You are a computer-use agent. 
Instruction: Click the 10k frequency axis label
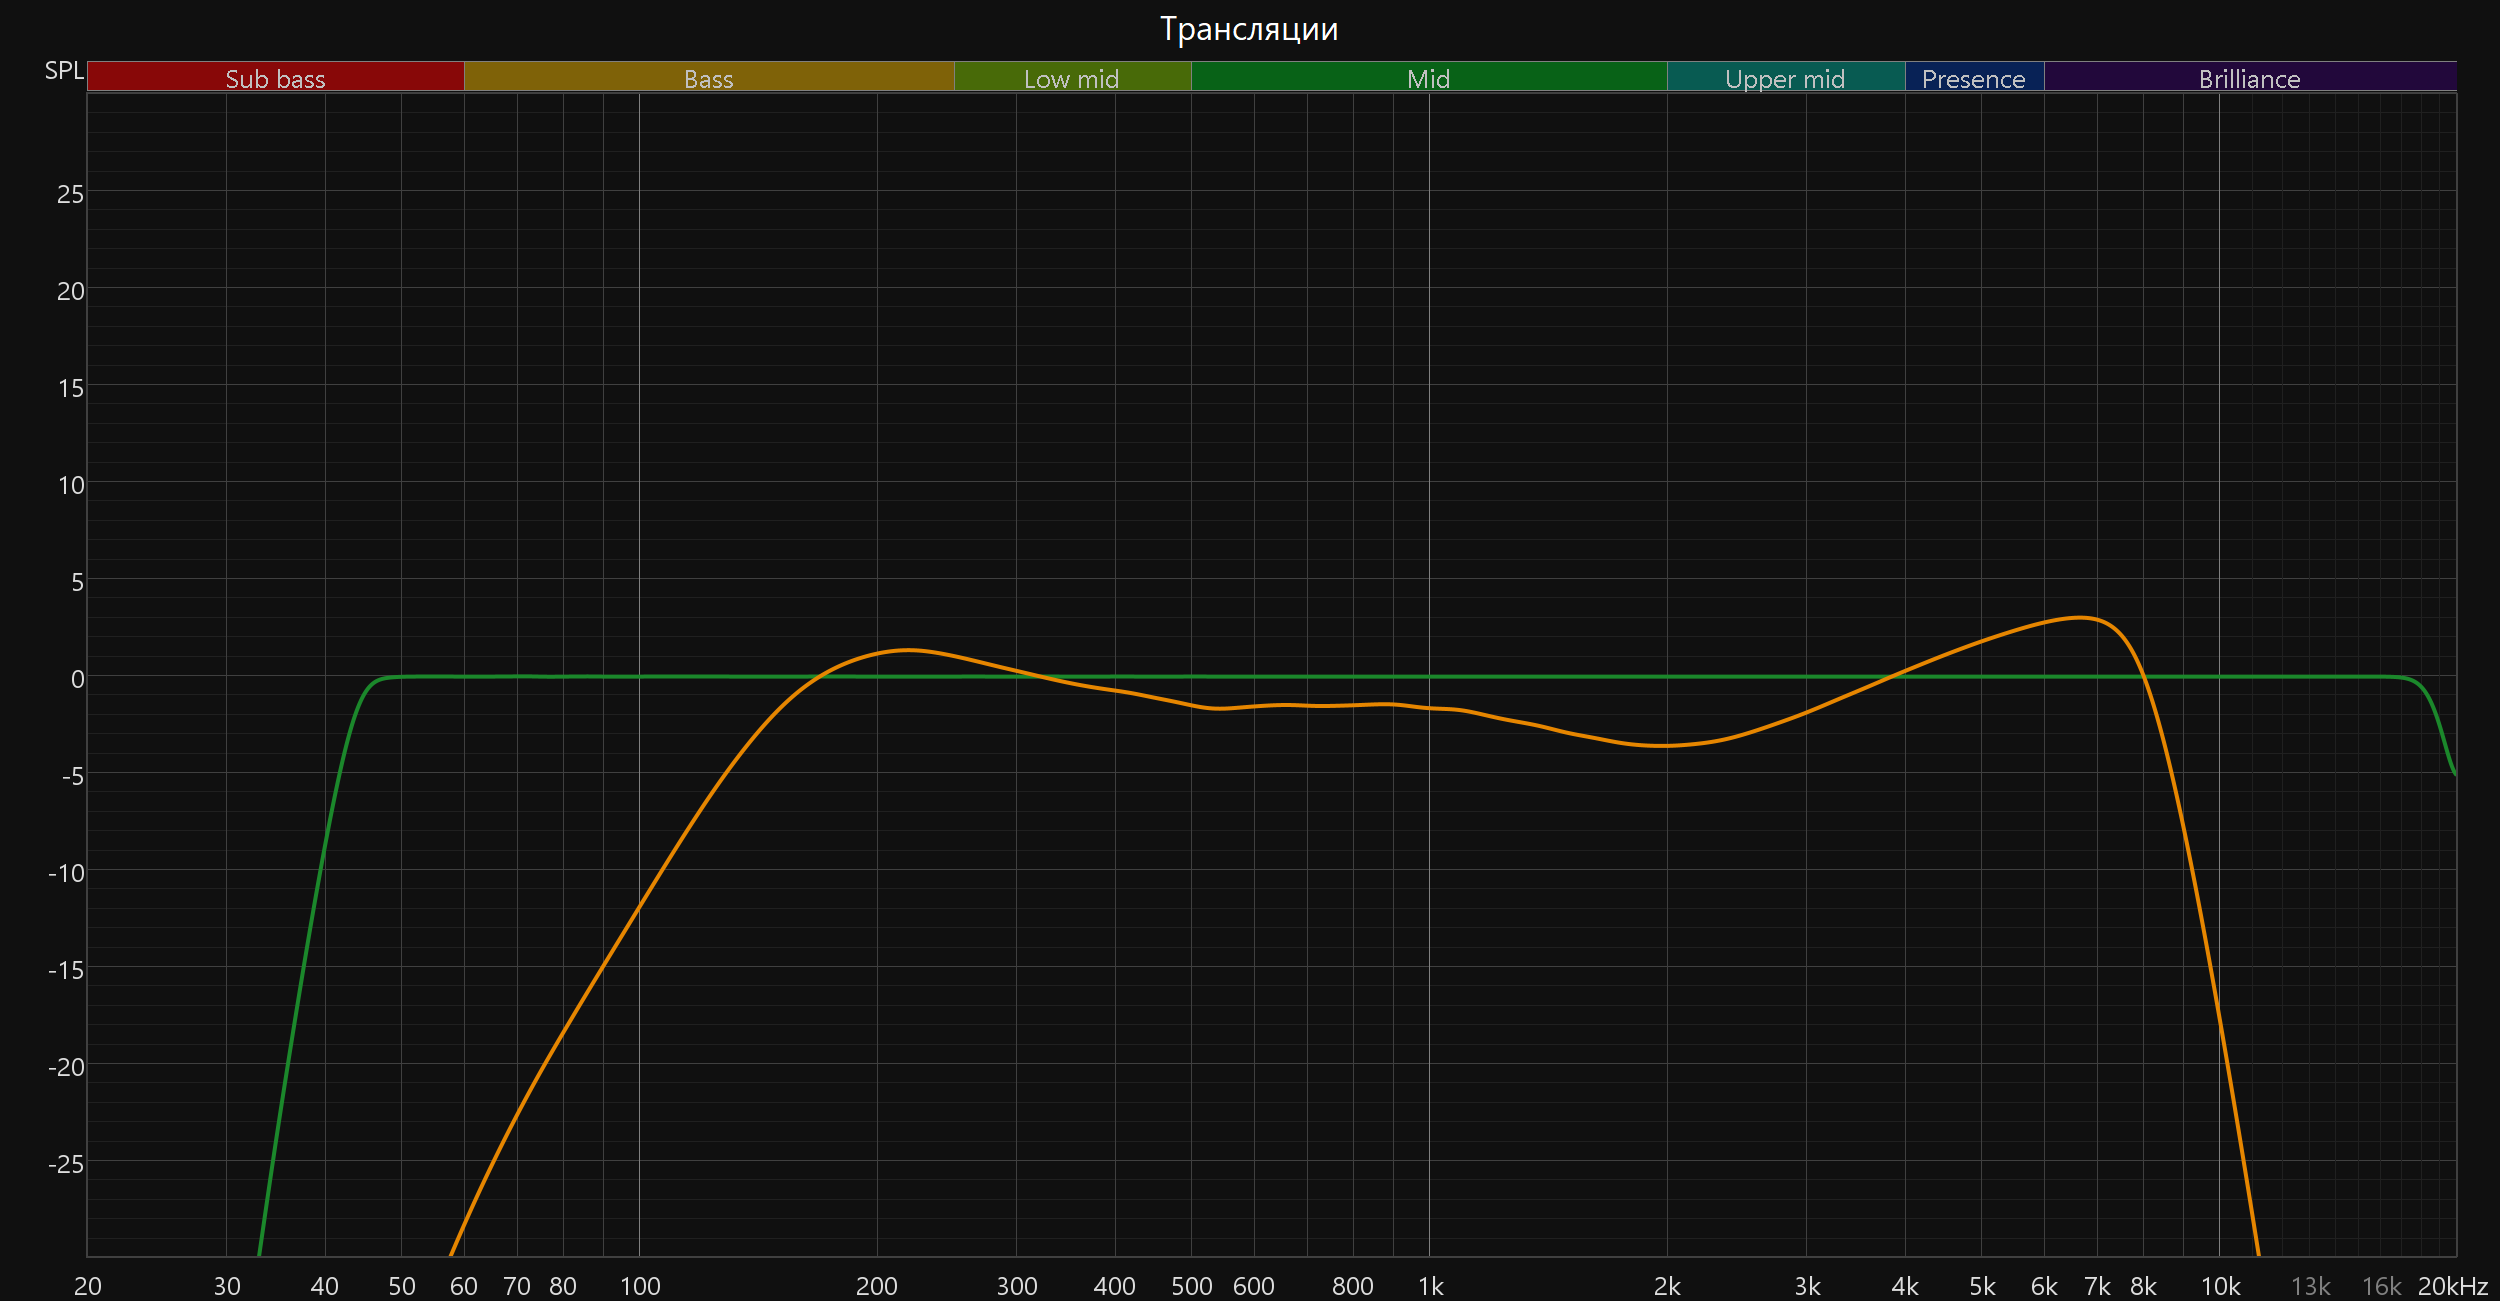point(2220,1286)
